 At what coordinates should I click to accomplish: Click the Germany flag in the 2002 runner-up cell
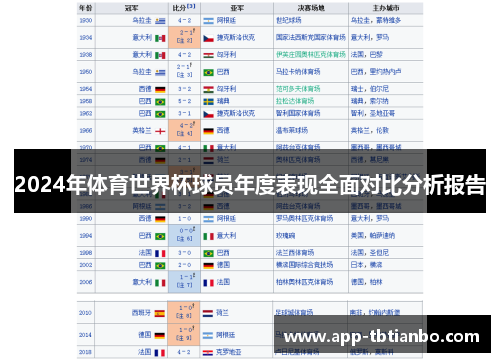pyautogui.click(x=209, y=266)
